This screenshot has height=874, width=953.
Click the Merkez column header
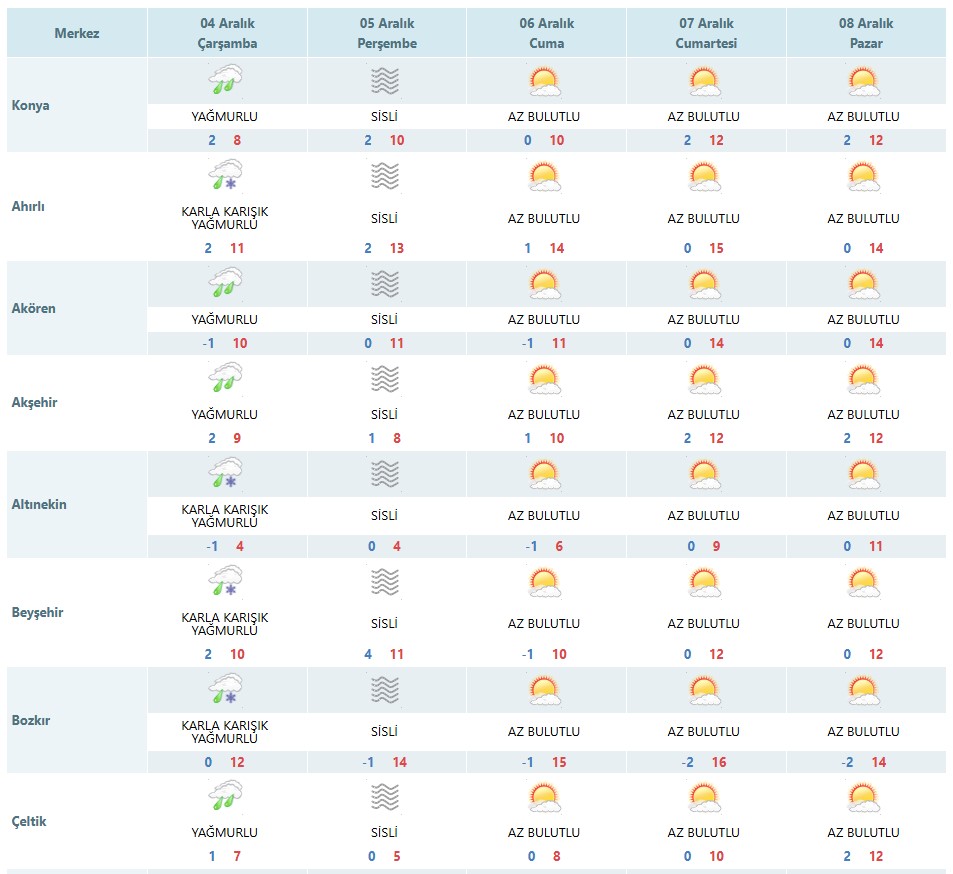coord(77,33)
